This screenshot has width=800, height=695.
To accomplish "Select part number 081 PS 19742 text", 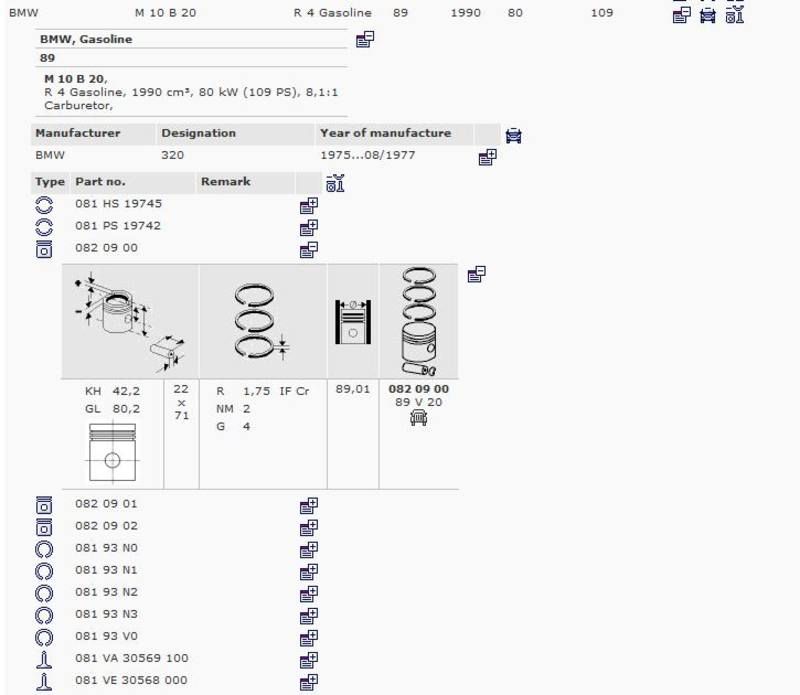I will pos(118,226).
